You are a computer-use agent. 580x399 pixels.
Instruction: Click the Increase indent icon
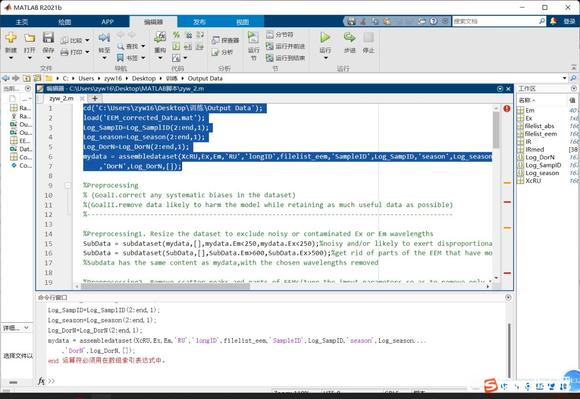coord(188,47)
